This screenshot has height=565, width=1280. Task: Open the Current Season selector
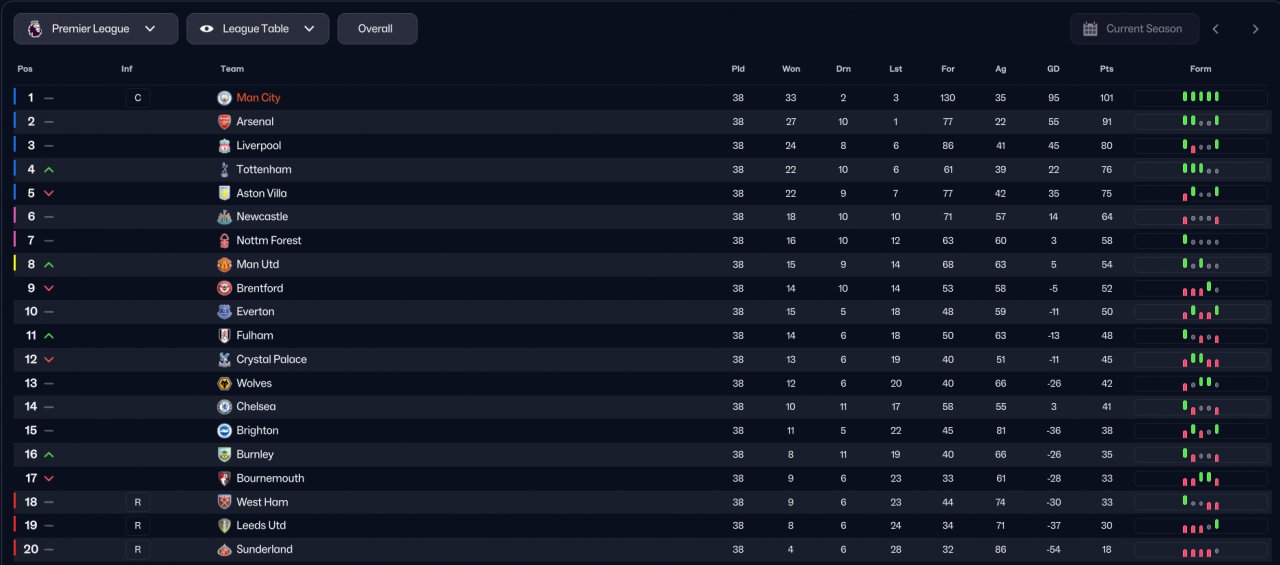click(x=1134, y=29)
